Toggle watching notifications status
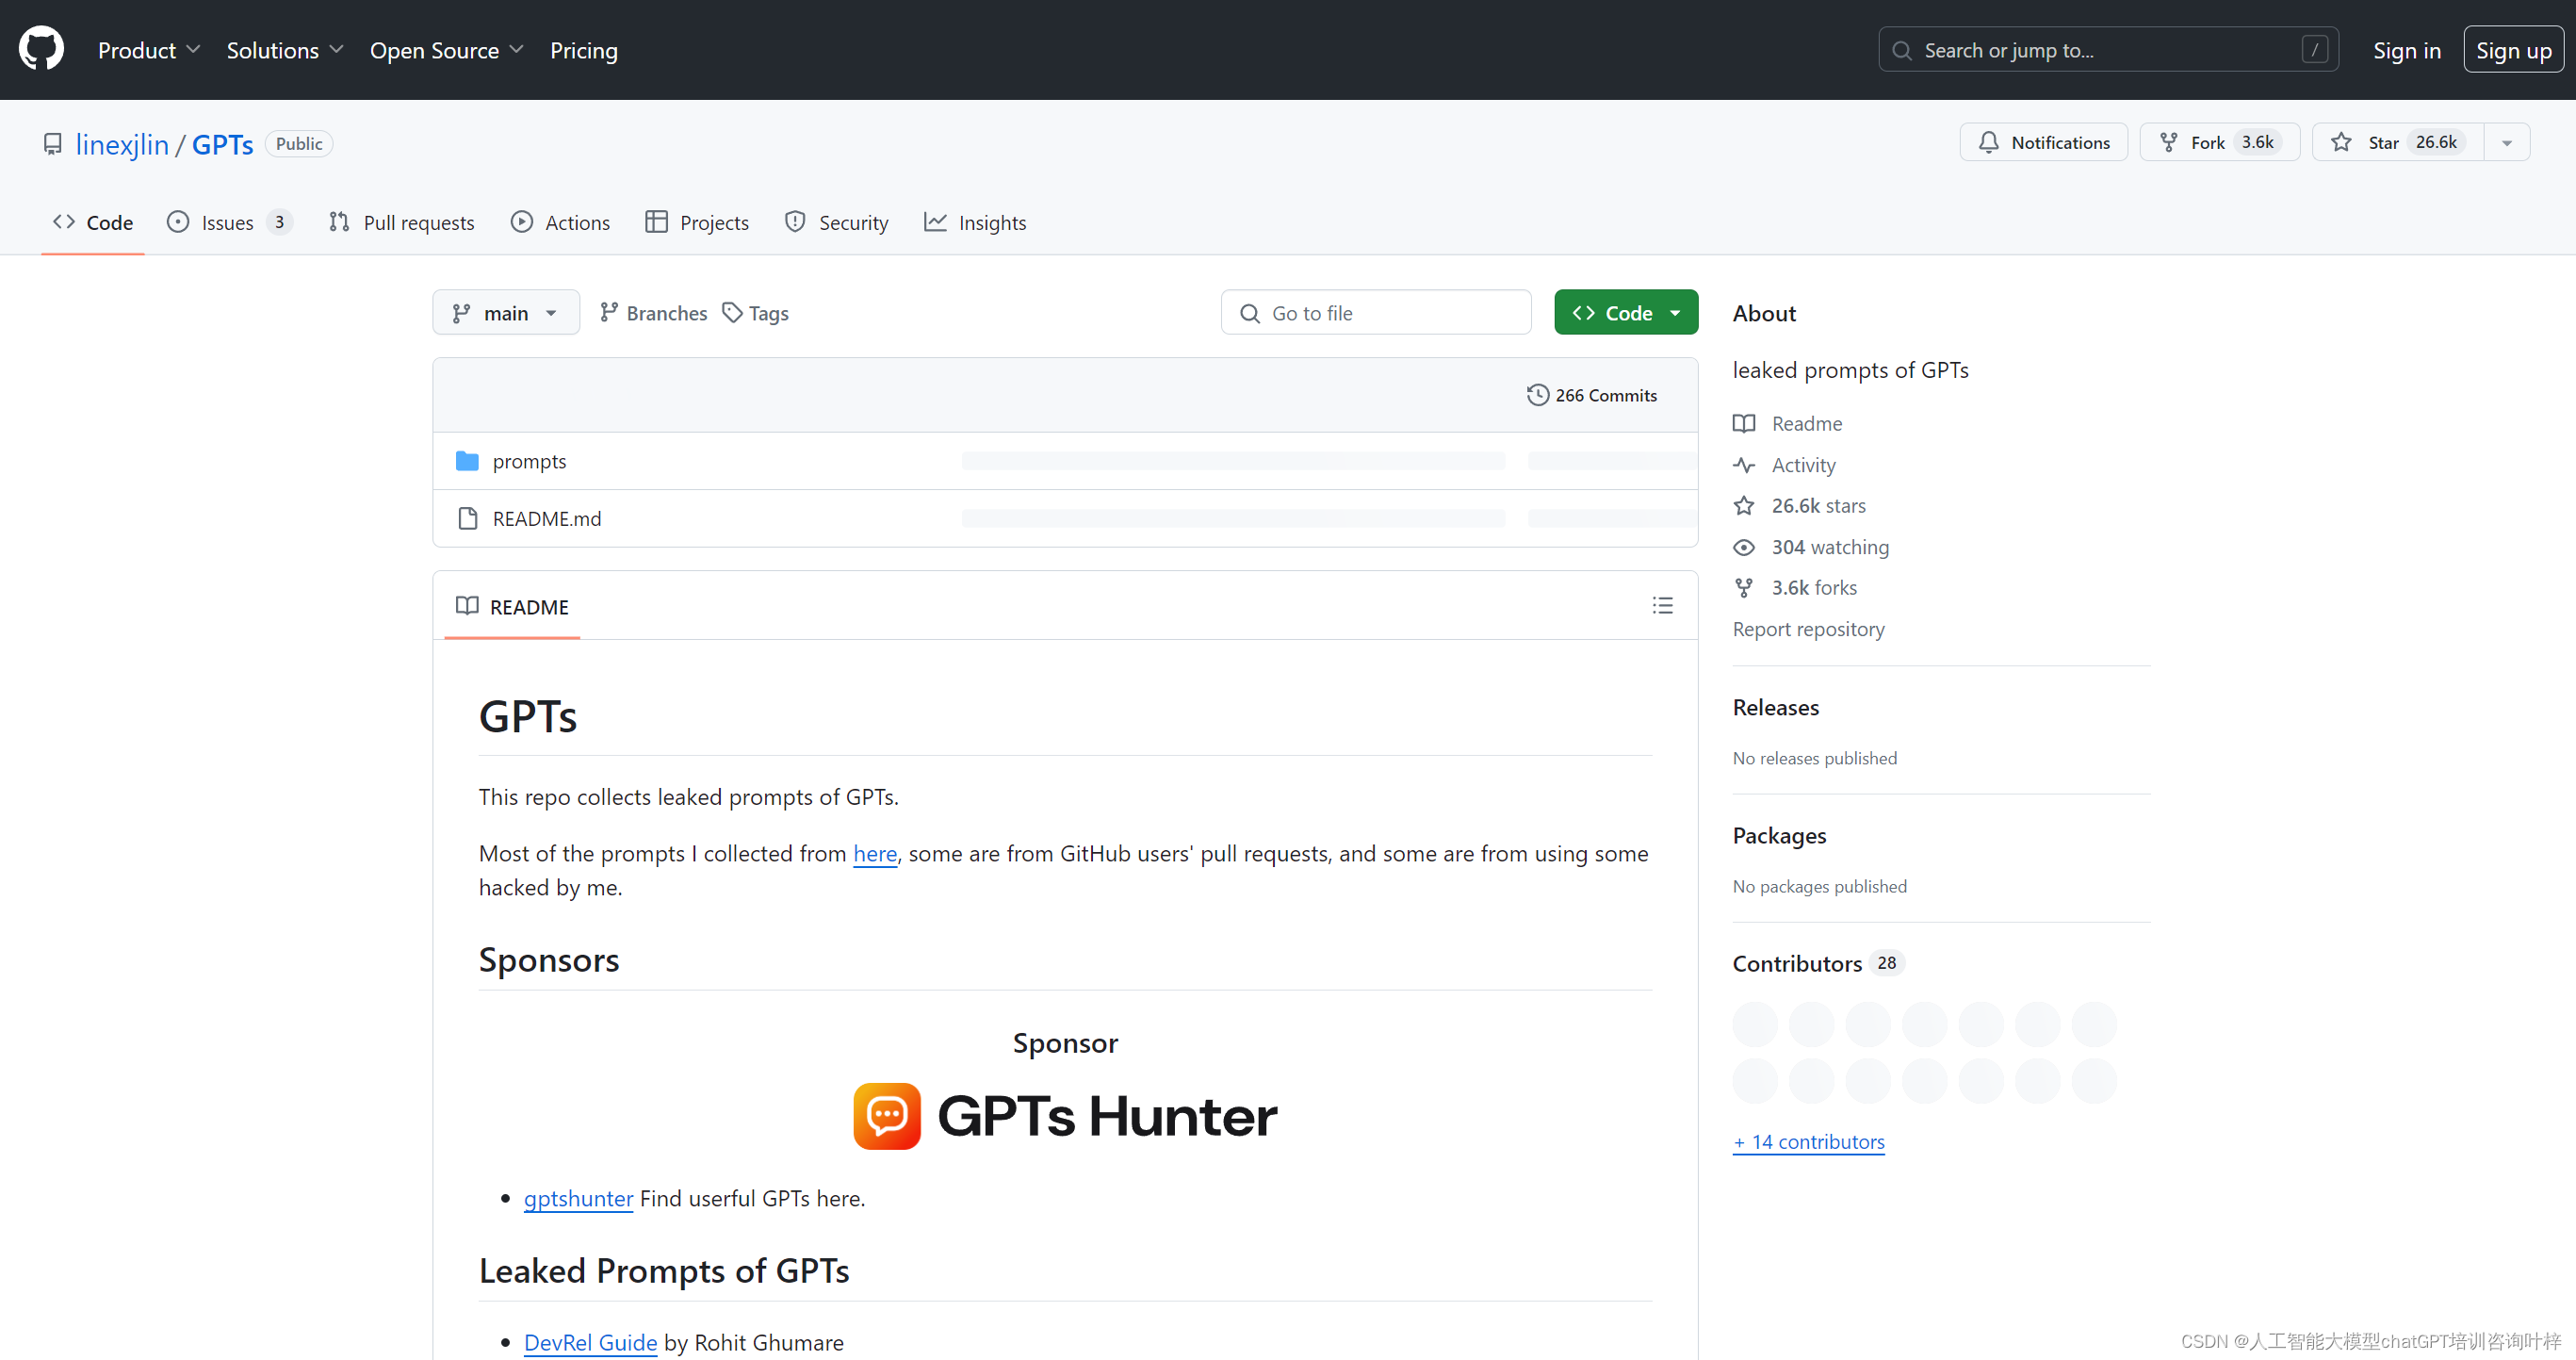2576x1360 pixels. 2045,143
